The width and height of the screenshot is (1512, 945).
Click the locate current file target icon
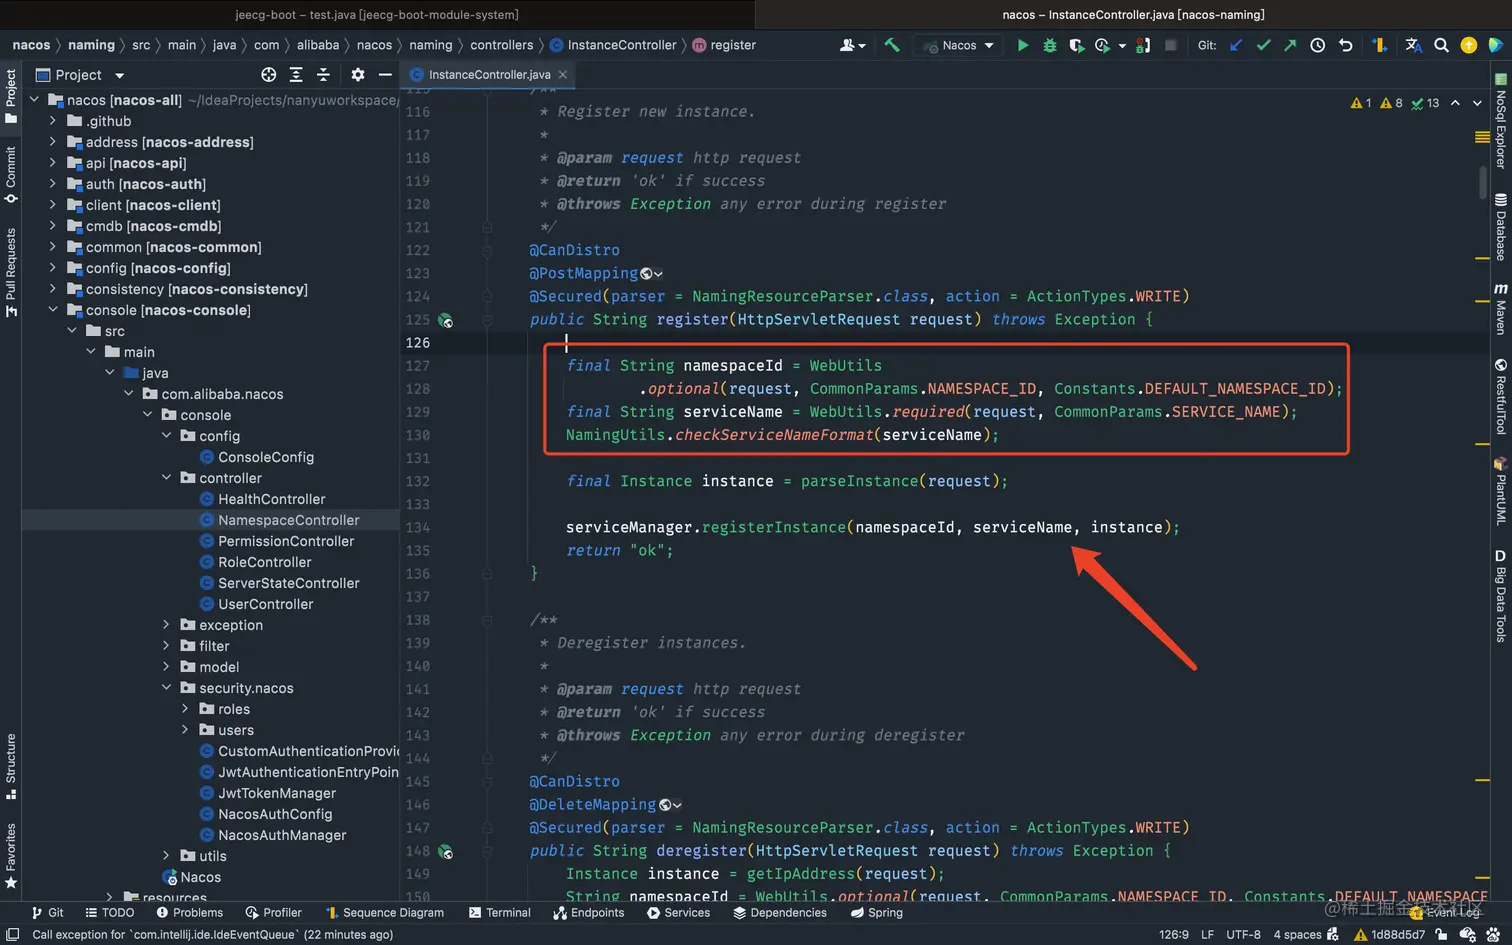click(x=268, y=75)
